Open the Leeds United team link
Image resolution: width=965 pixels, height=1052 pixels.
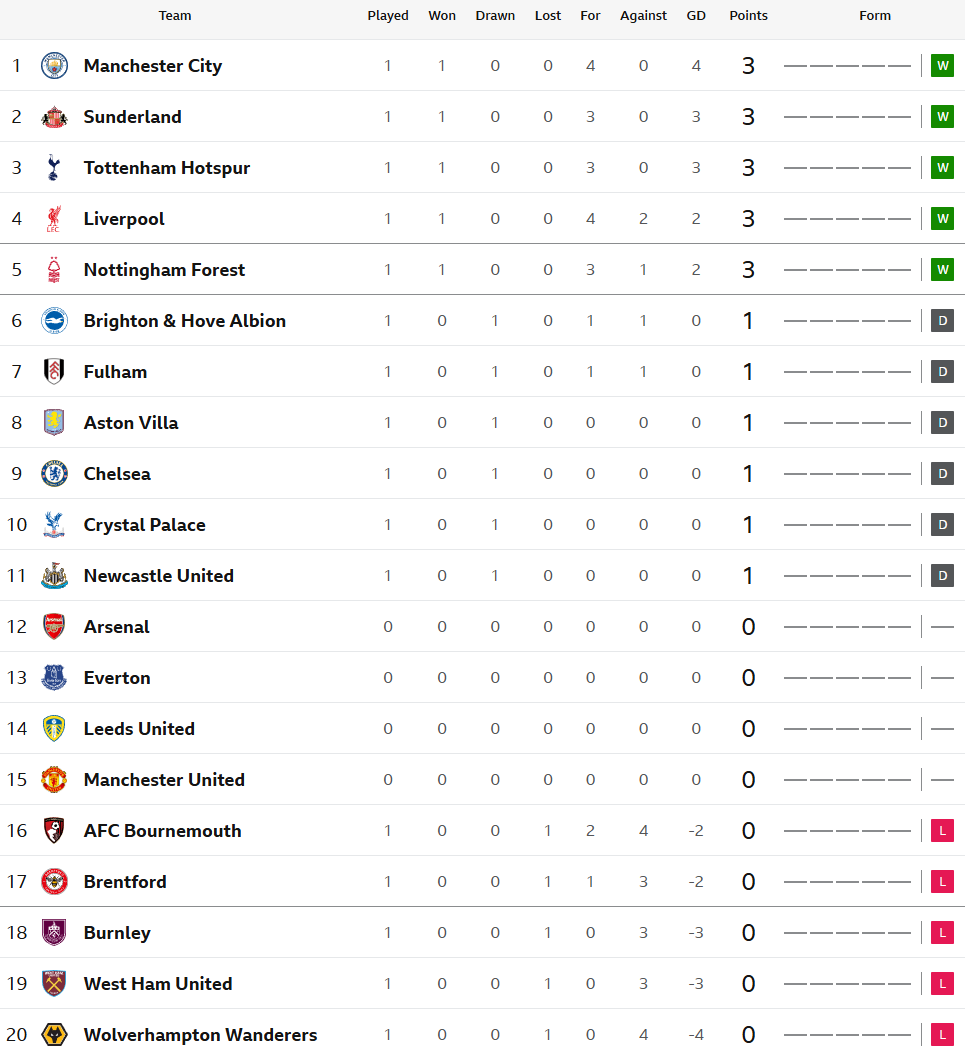(x=139, y=729)
